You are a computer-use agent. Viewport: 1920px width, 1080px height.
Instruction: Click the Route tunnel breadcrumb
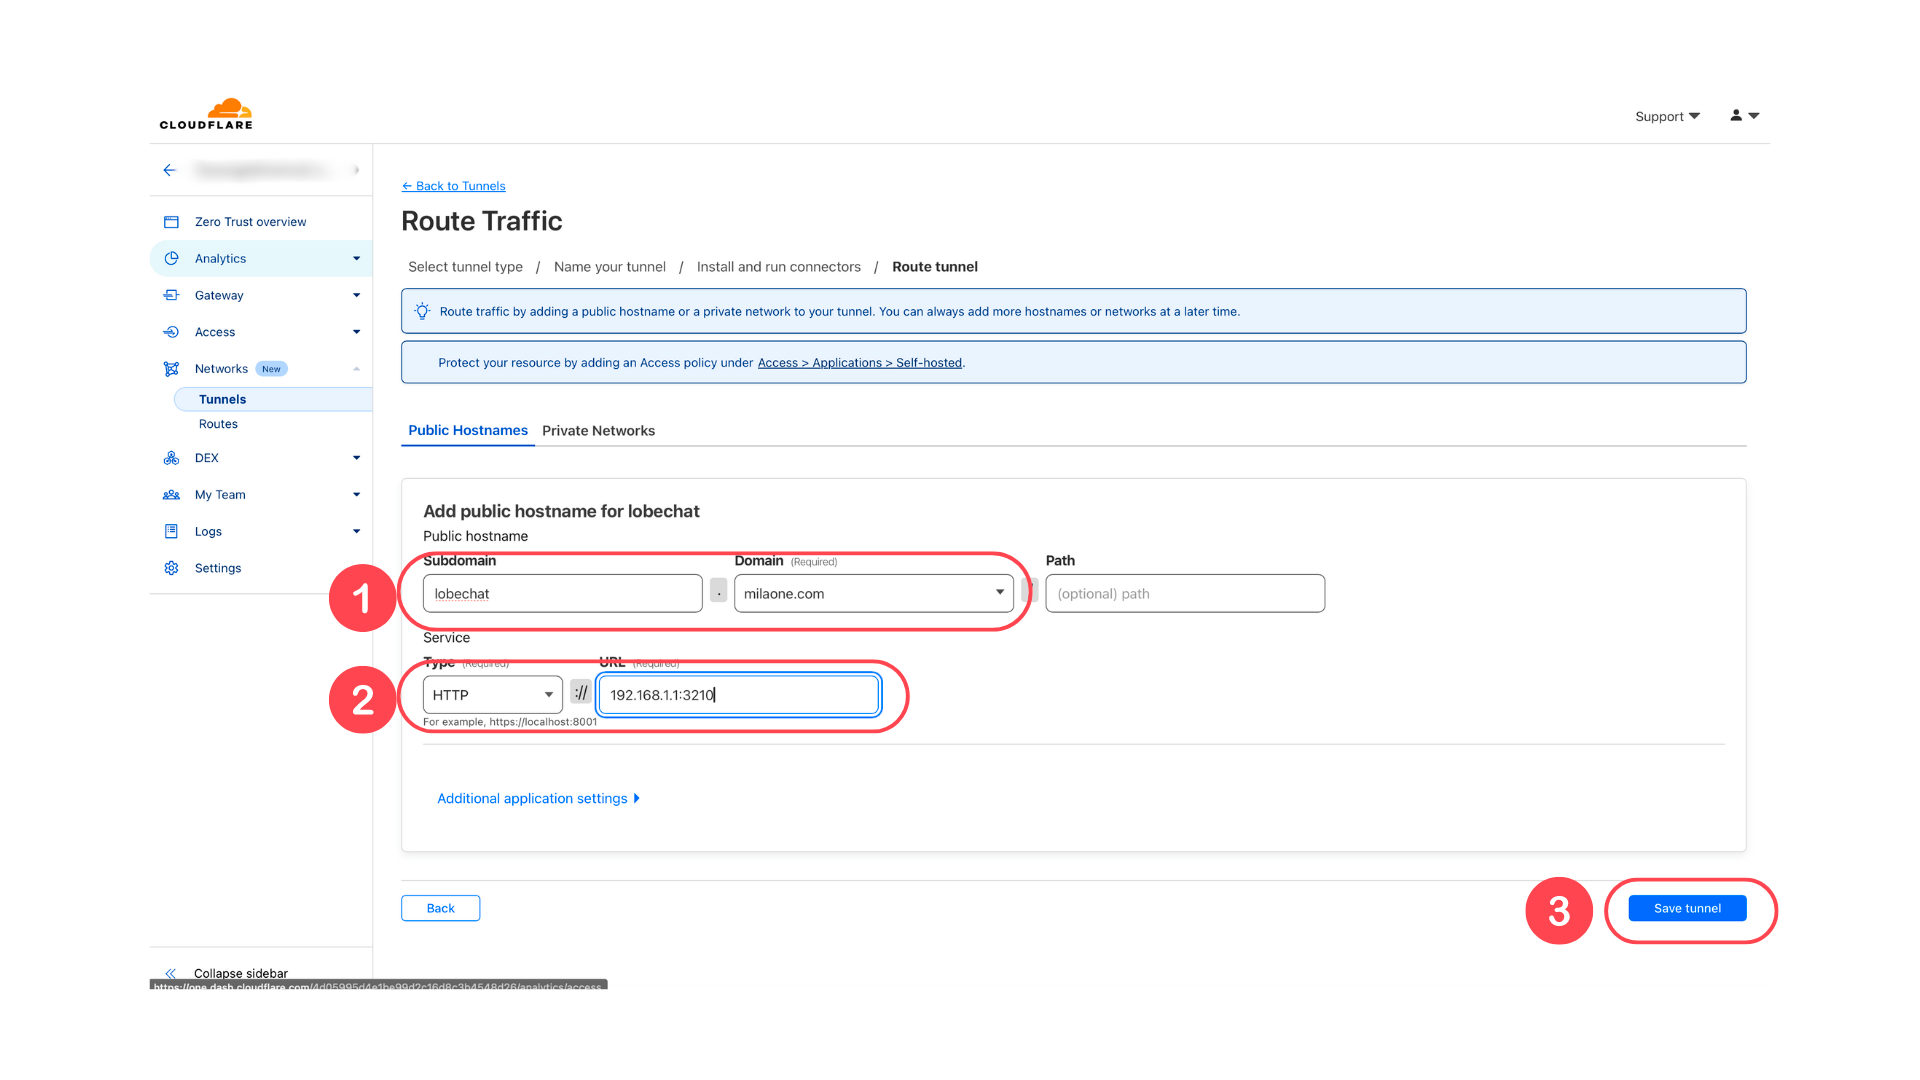tap(935, 267)
